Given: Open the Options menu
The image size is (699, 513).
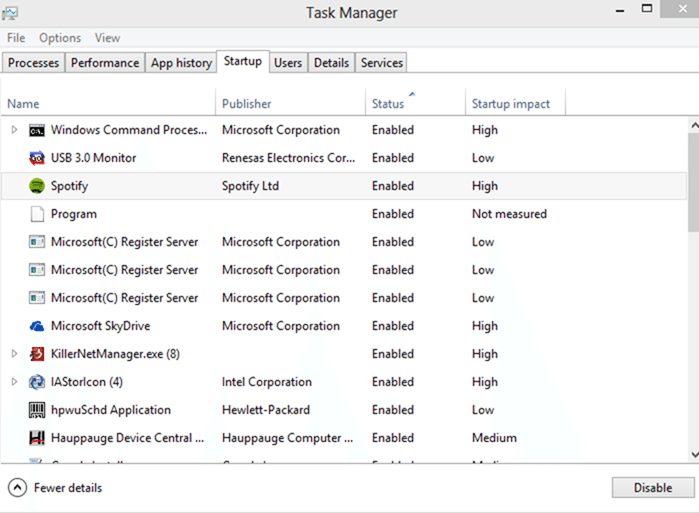Looking at the screenshot, I should pos(60,38).
